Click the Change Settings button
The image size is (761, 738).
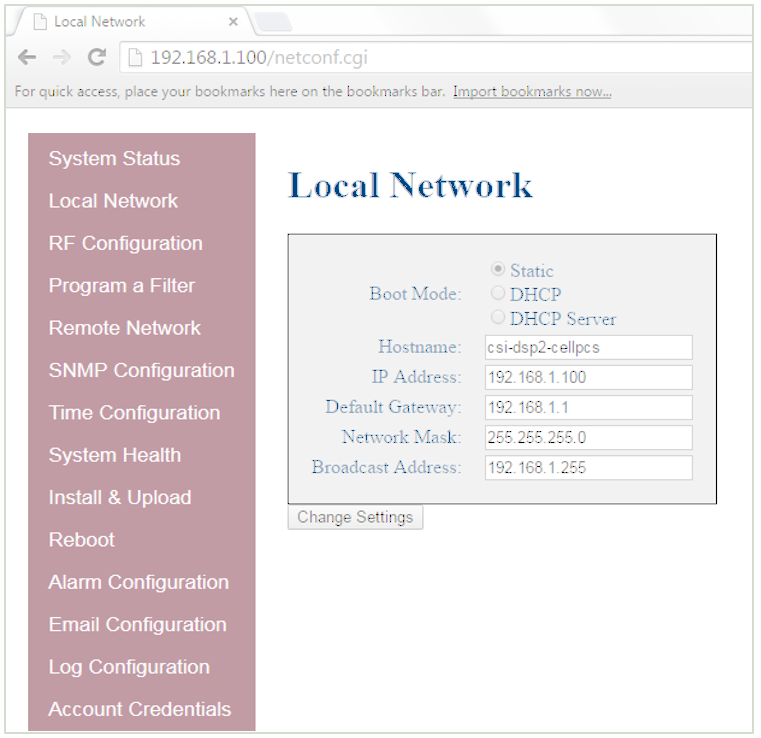click(x=355, y=517)
